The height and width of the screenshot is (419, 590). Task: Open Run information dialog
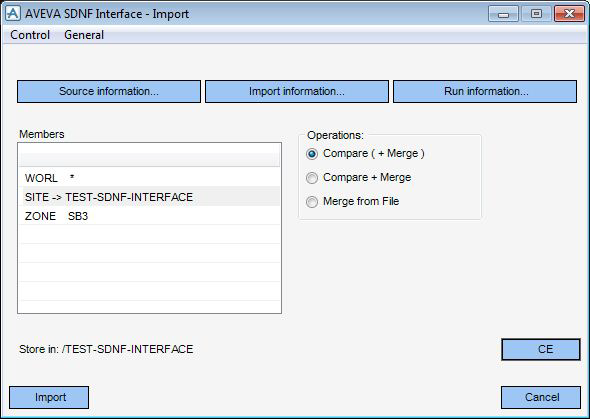485,91
